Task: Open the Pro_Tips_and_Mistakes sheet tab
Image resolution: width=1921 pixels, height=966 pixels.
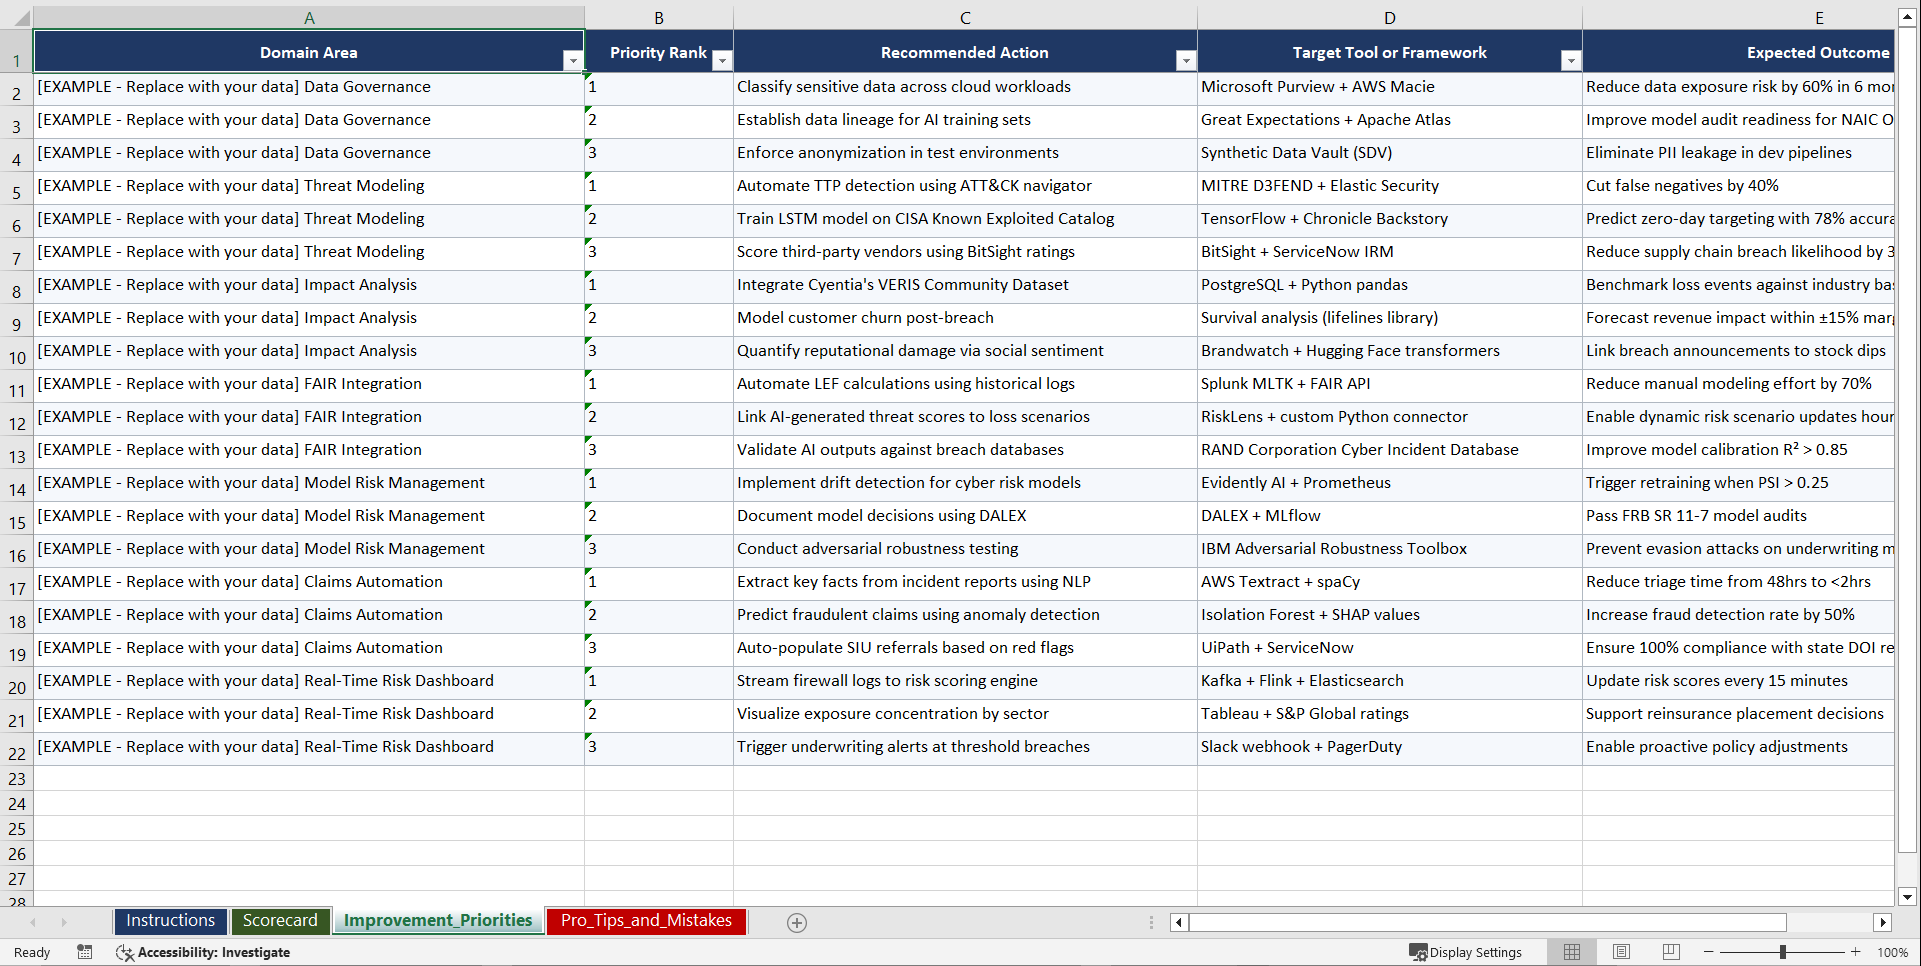Action: [646, 920]
